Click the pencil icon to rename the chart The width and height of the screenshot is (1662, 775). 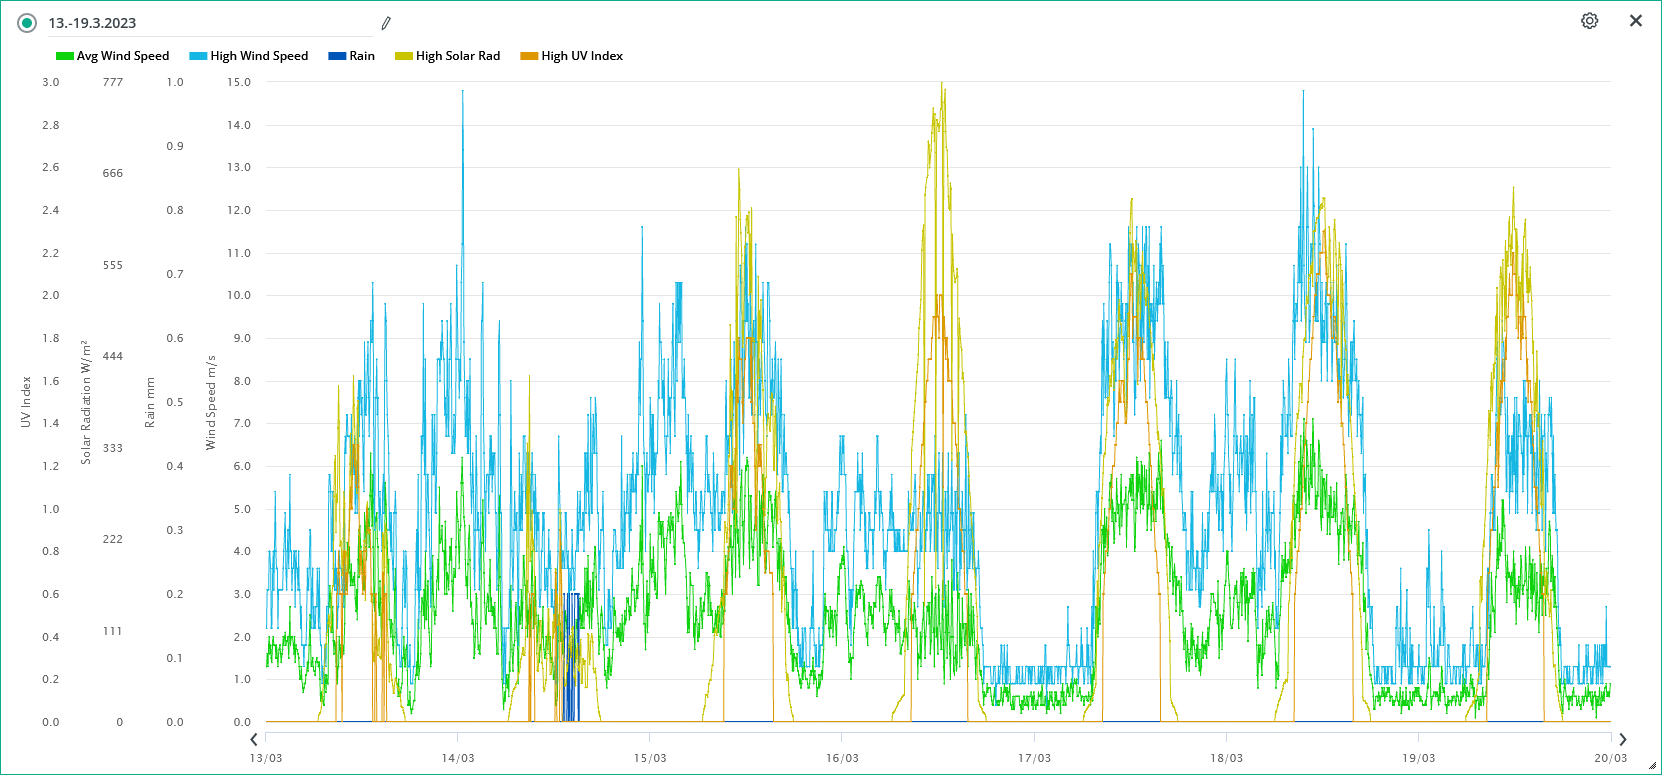[x=386, y=23]
